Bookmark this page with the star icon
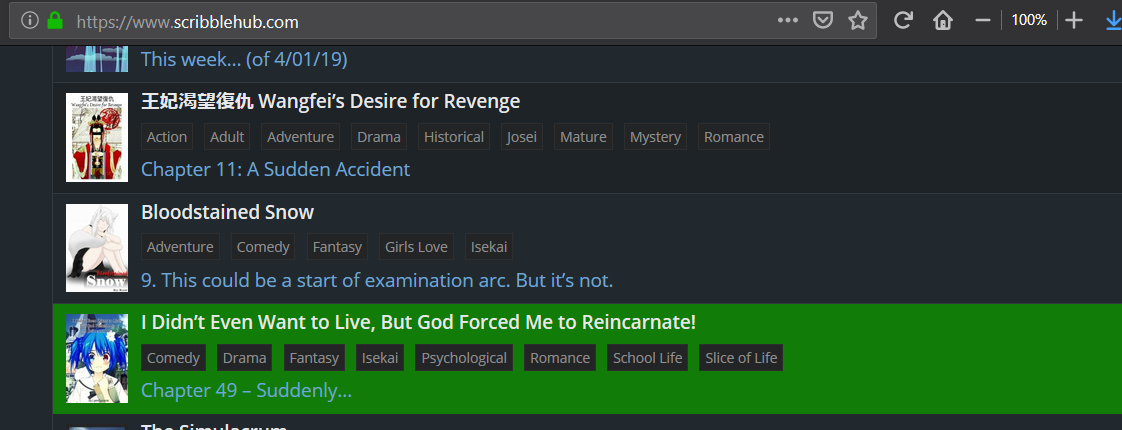The width and height of the screenshot is (1122, 430). (x=857, y=21)
